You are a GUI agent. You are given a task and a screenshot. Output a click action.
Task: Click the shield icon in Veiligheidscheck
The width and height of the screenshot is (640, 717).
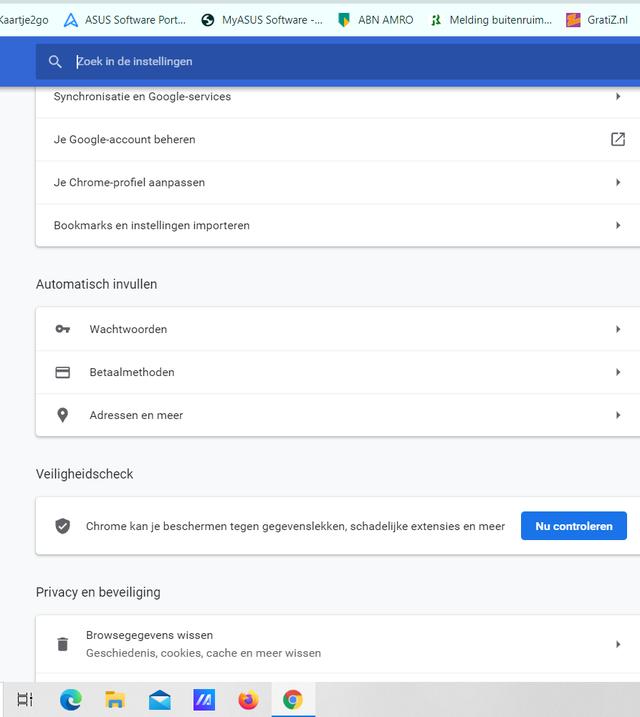(x=63, y=526)
